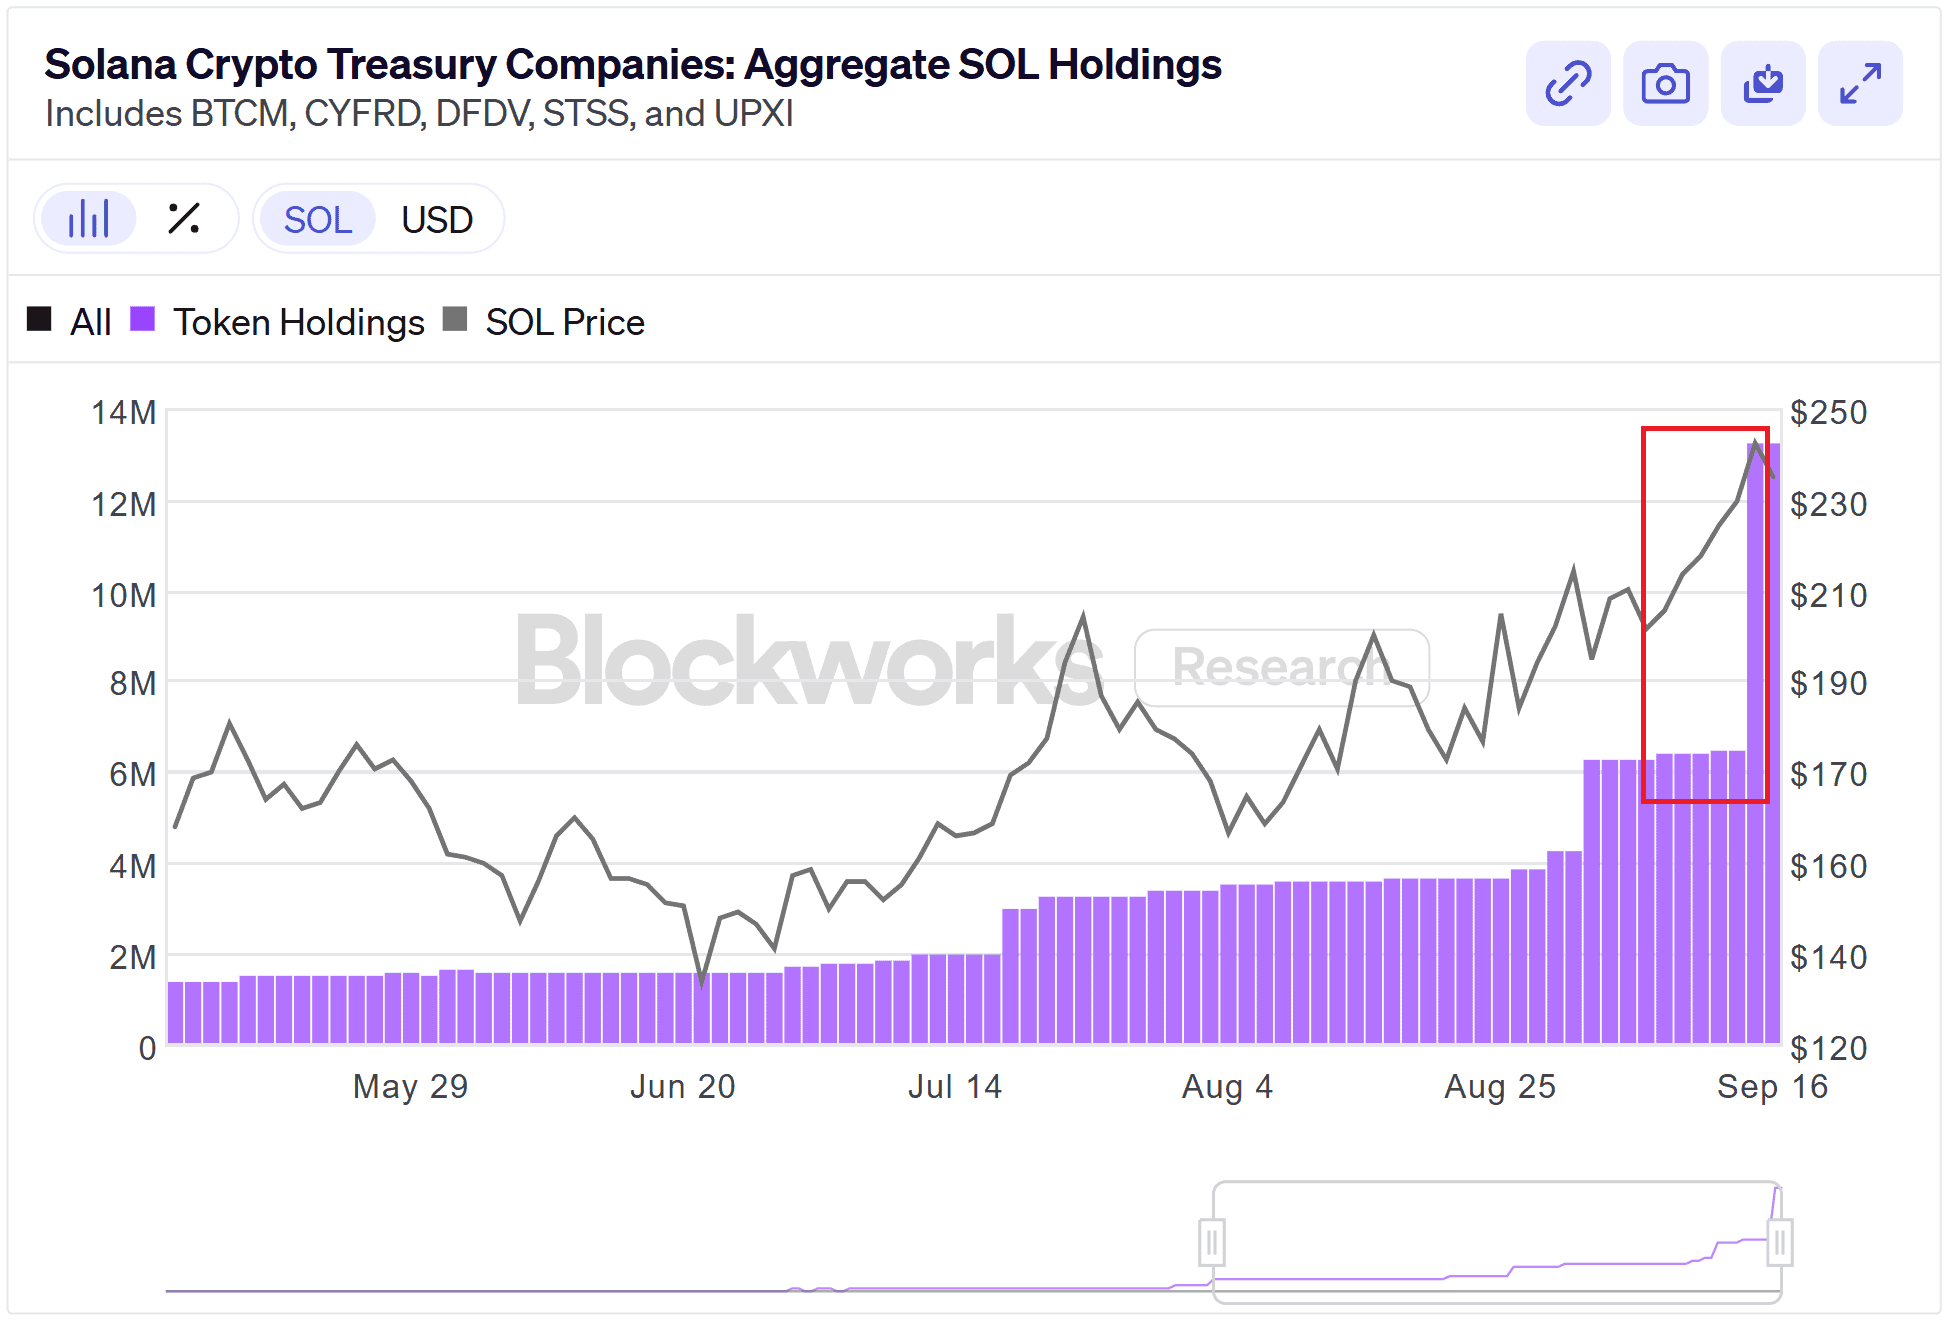Toggle SOL Price line visibility
This screenshot has width=1947, height=1320.
[564, 322]
